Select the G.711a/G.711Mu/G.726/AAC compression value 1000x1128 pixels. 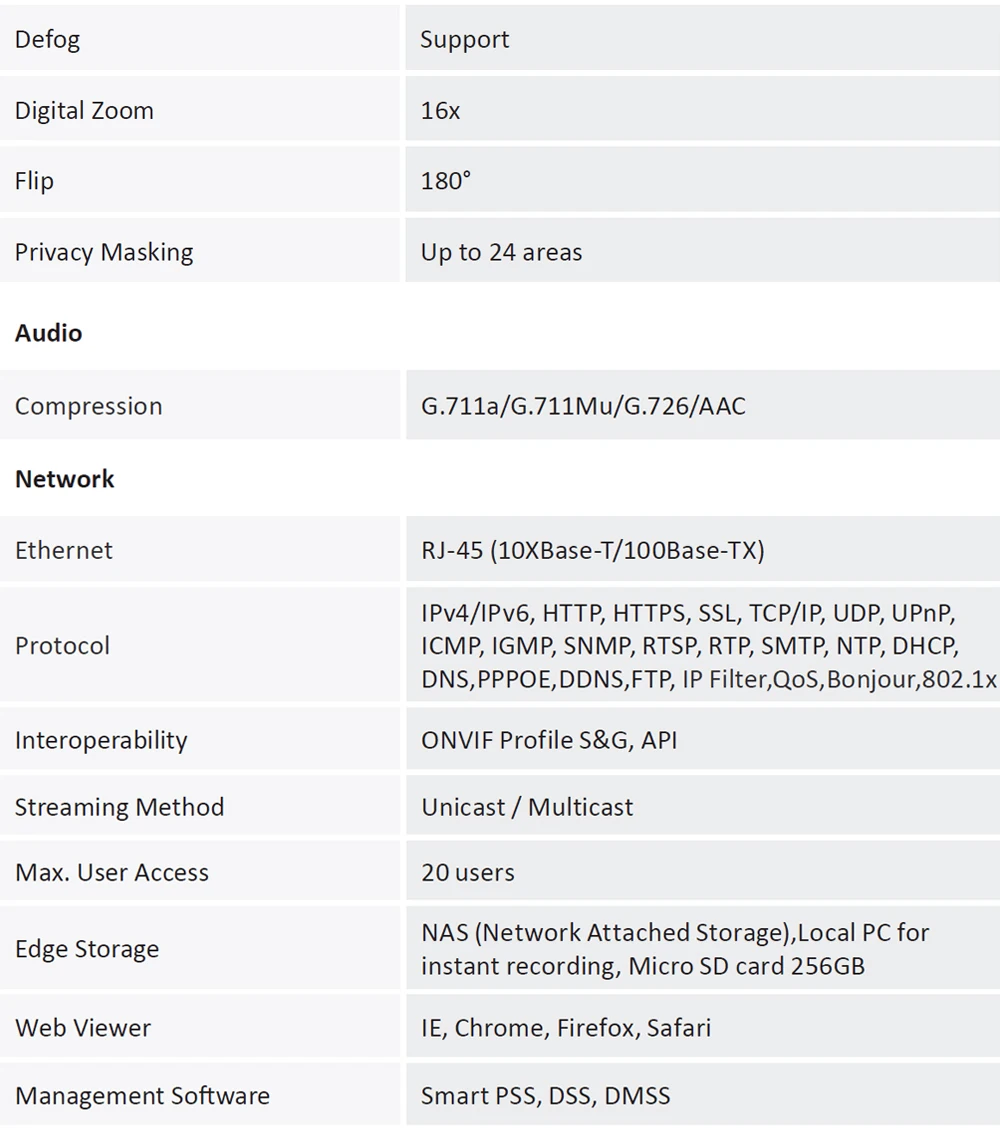583,406
